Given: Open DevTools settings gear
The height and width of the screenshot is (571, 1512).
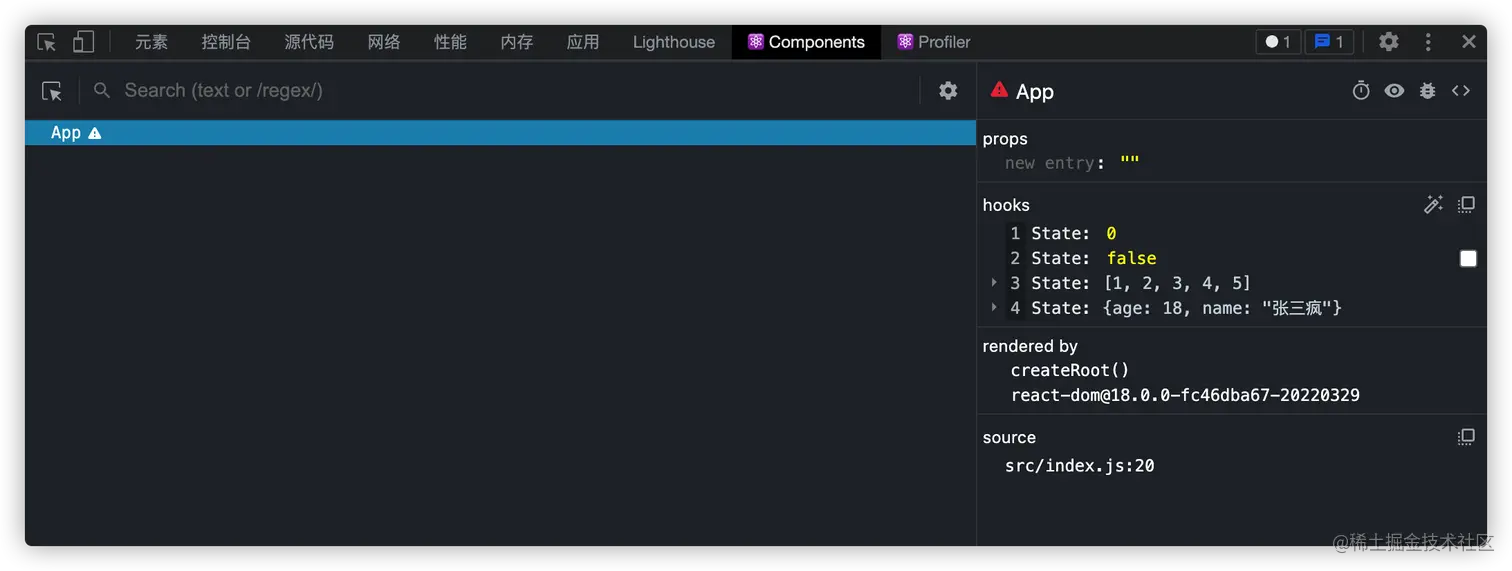Looking at the screenshot, I should 1389,42.
